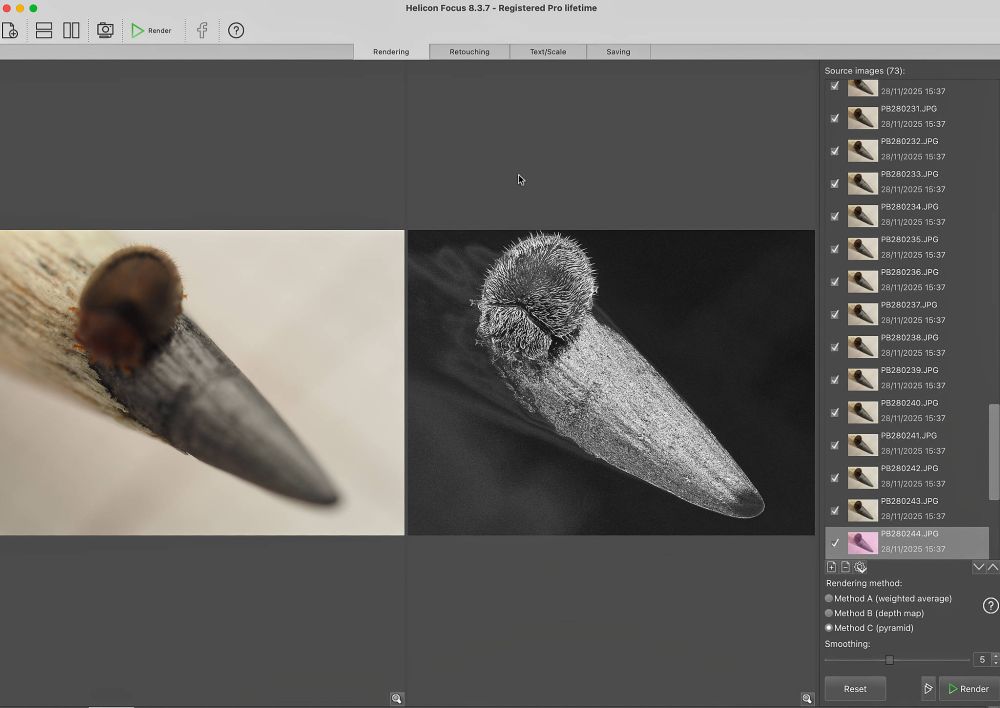Switch to stacked horizontal split view layout

[44, 30]
